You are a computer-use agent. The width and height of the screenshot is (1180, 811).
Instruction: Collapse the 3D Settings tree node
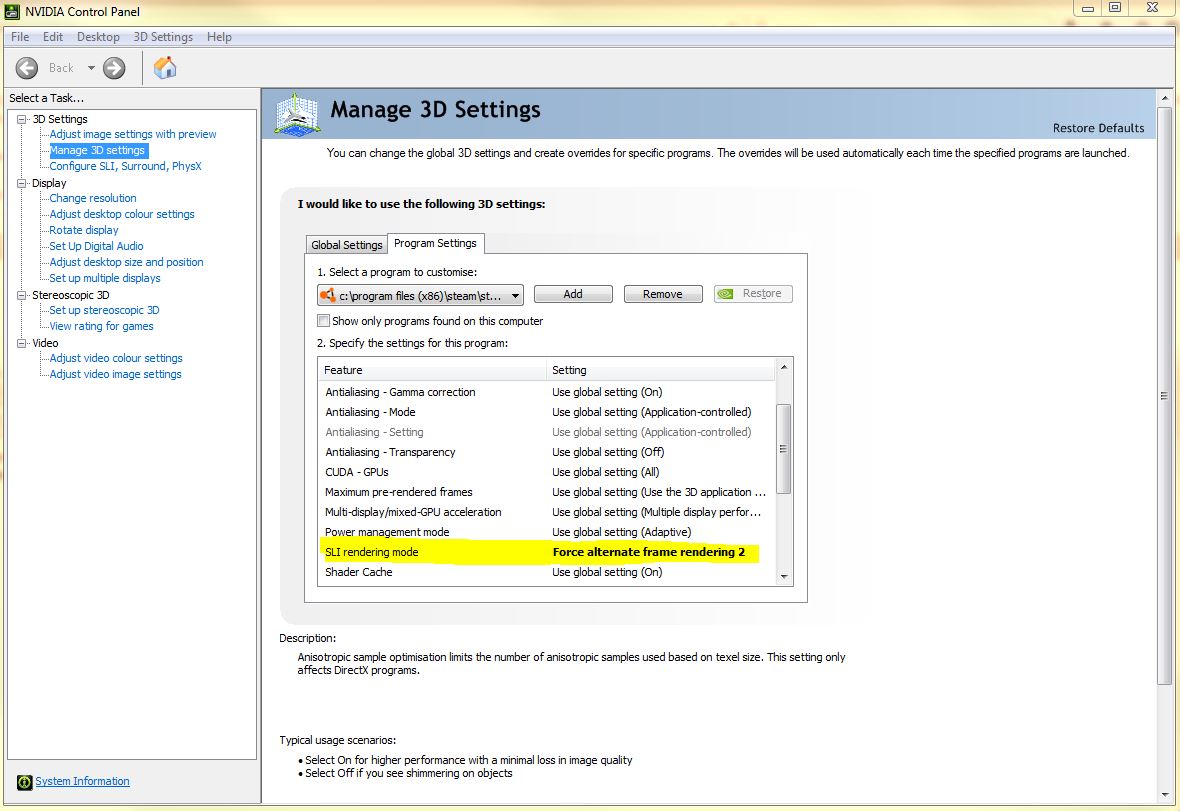pyautogui.click(x=22, y=119)
